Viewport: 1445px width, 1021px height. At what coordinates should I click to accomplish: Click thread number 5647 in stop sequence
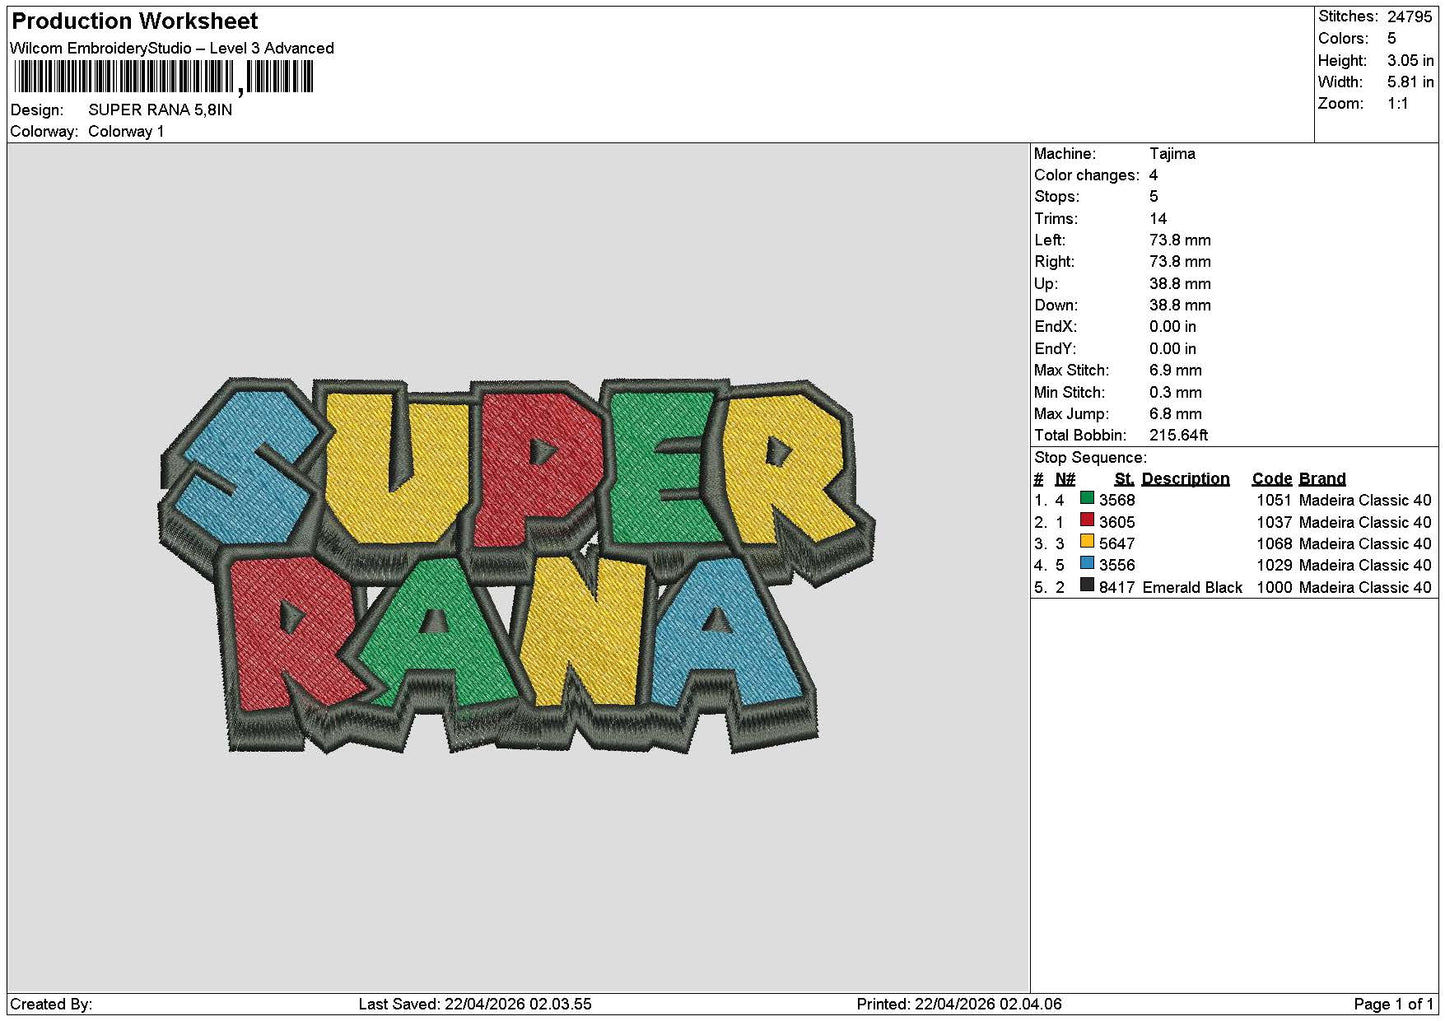click(1117, 544)
